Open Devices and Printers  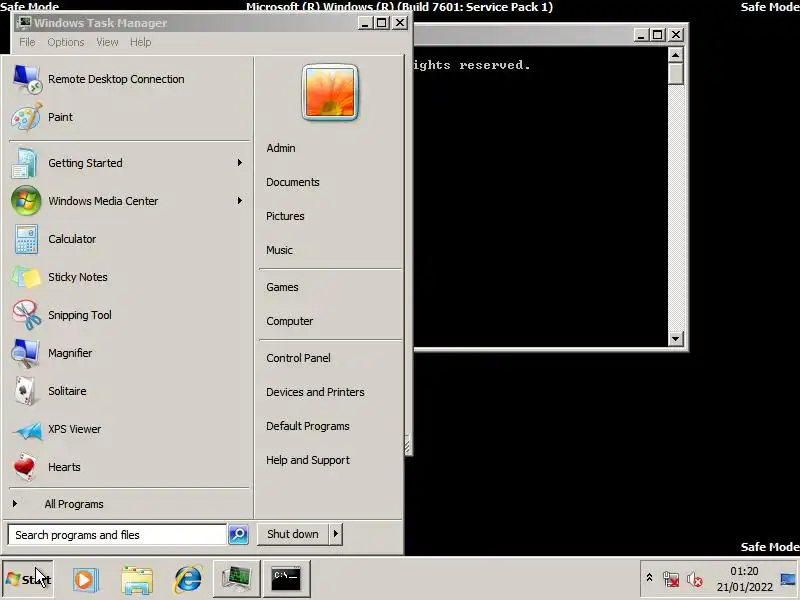(315, 392)
